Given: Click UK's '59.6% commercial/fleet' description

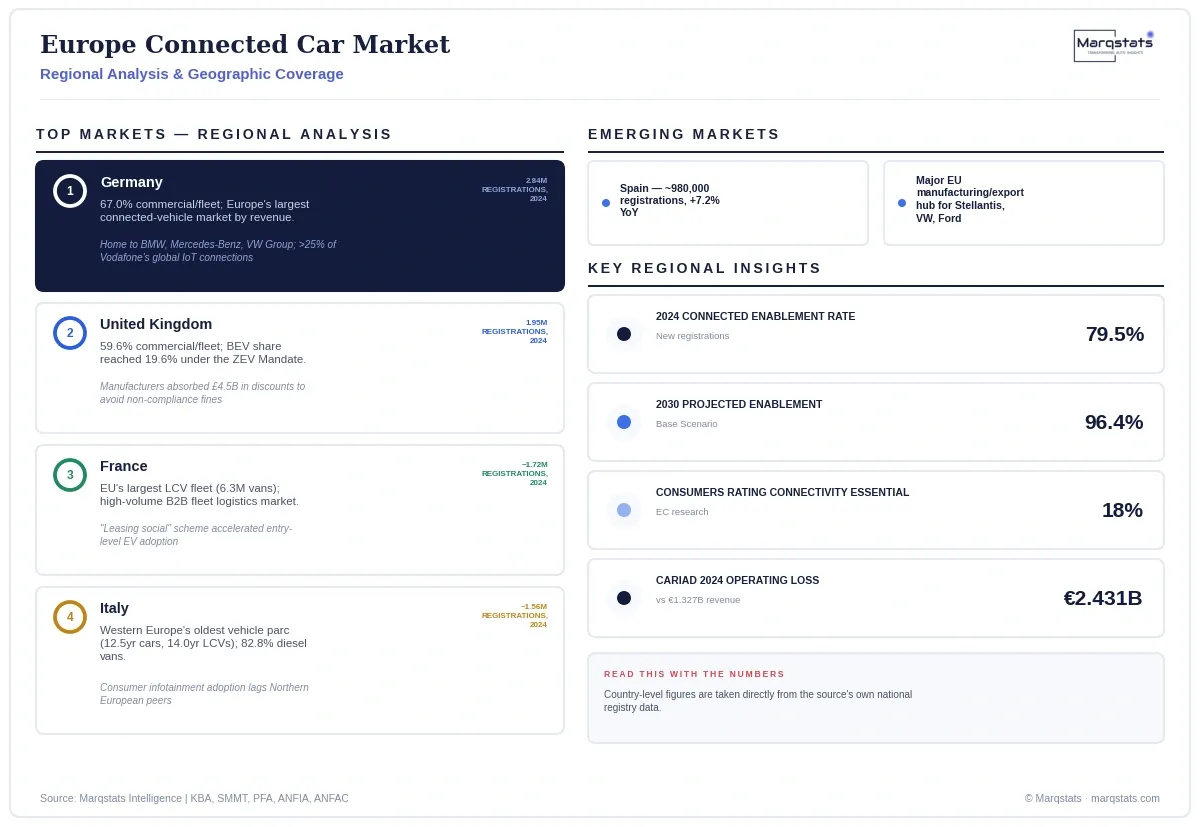Looking at the screenshot, I should [x=203, y=353].
